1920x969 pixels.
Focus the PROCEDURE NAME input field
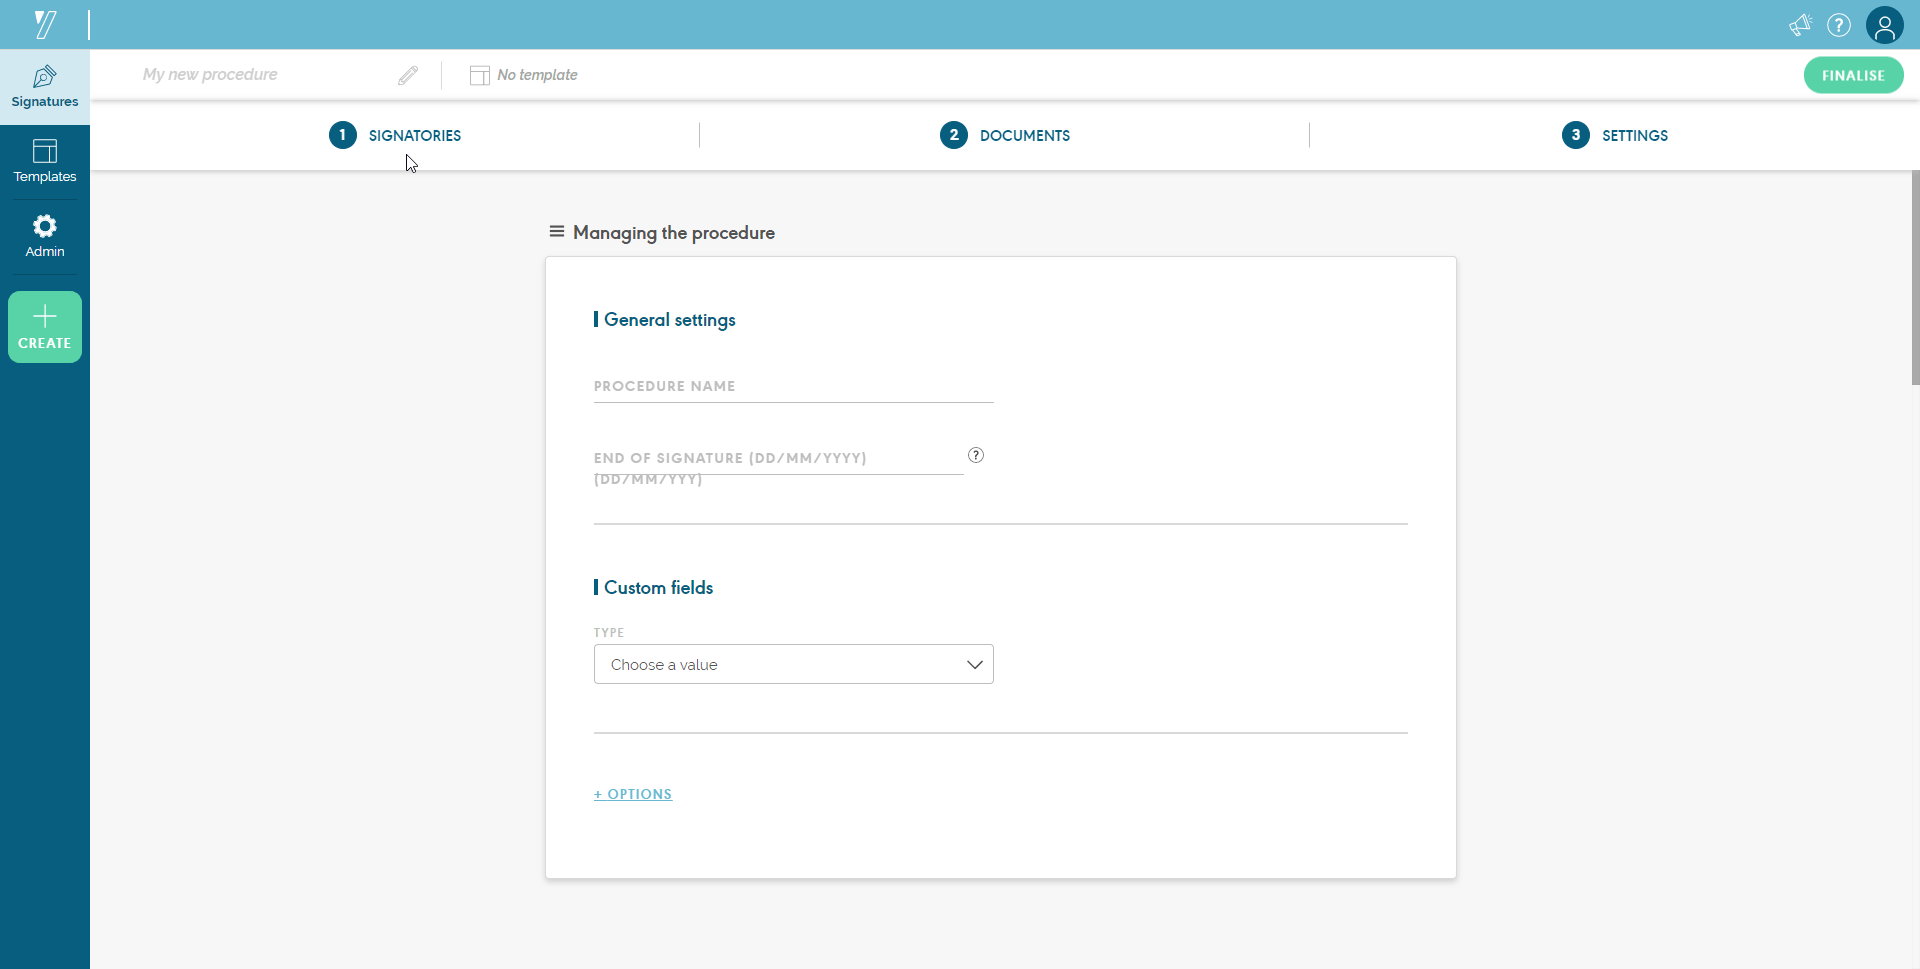click(794, 387)
